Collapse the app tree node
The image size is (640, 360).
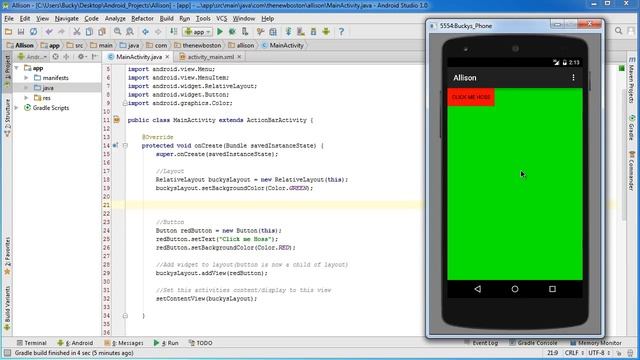[x=17, y=68]
